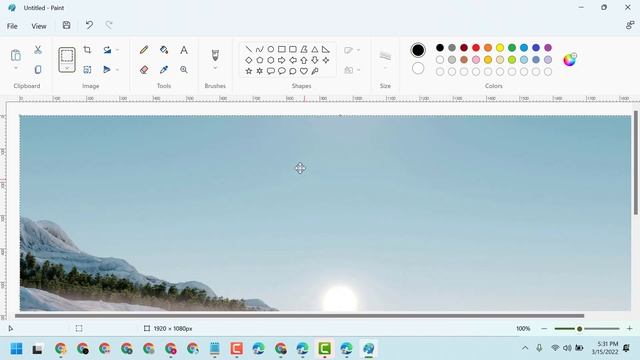Expand the Rotate dropdown arrow

[117, 50]
